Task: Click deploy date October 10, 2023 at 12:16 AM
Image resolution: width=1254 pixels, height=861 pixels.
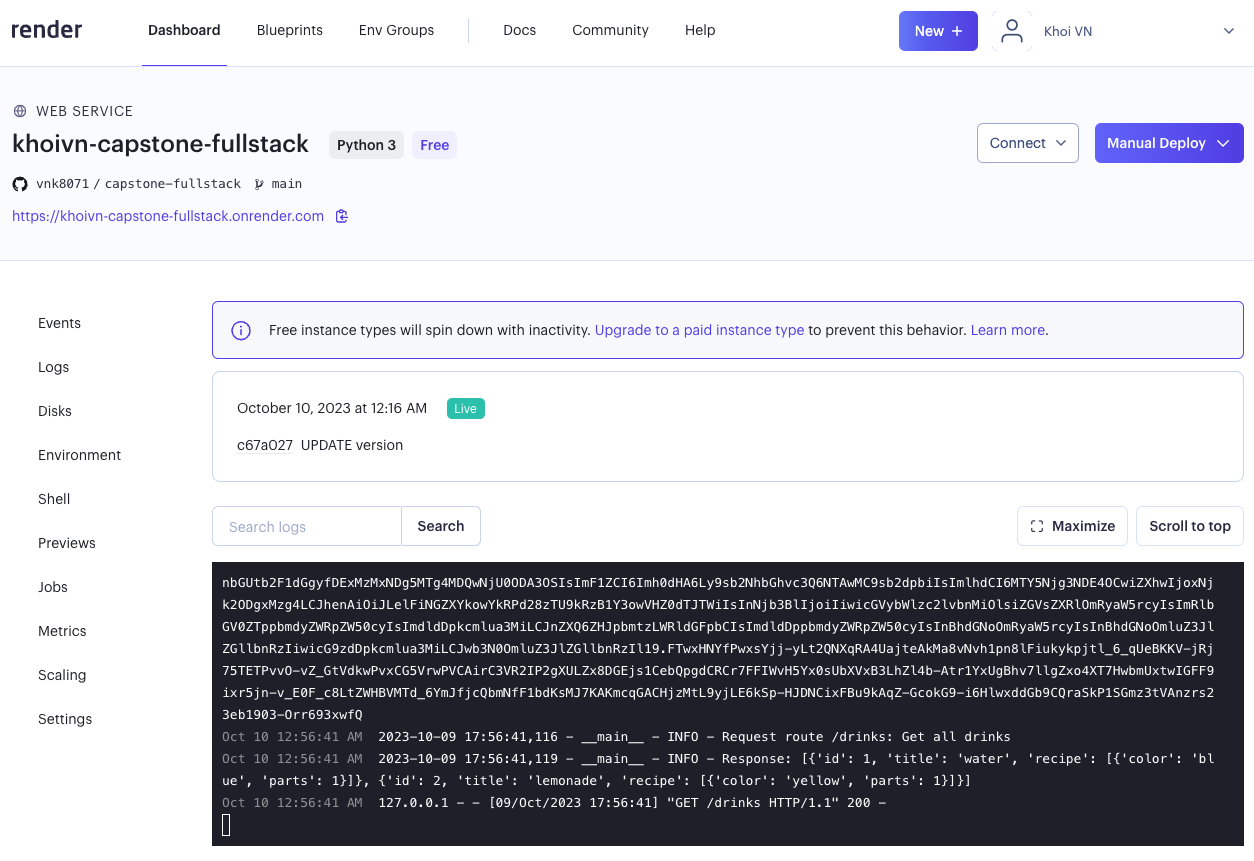Action: (x=332, y=408)
